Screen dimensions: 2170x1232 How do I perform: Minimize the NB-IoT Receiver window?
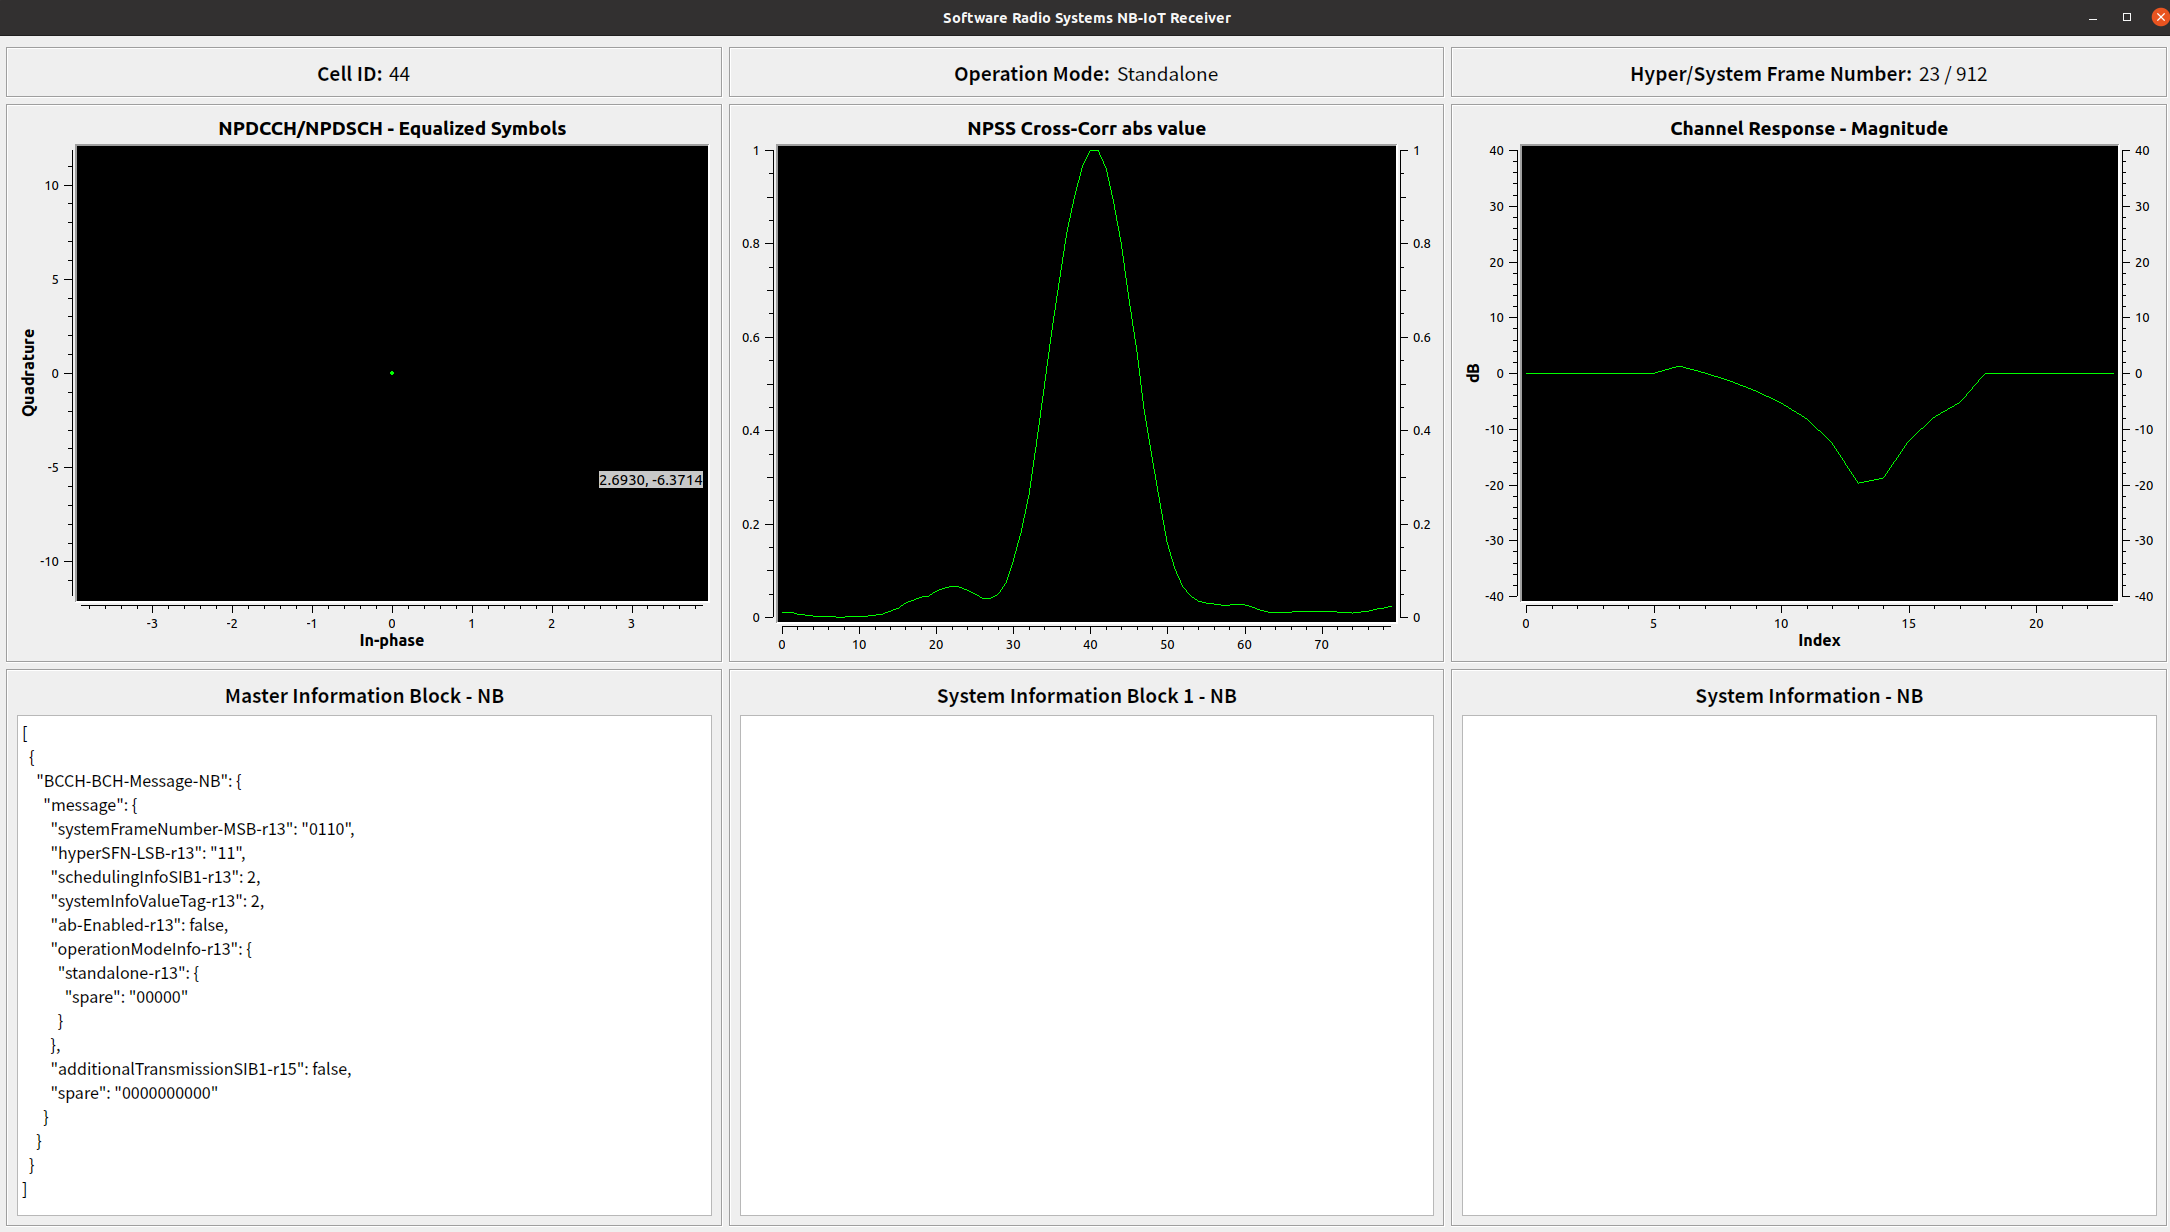coord(2093,18)
